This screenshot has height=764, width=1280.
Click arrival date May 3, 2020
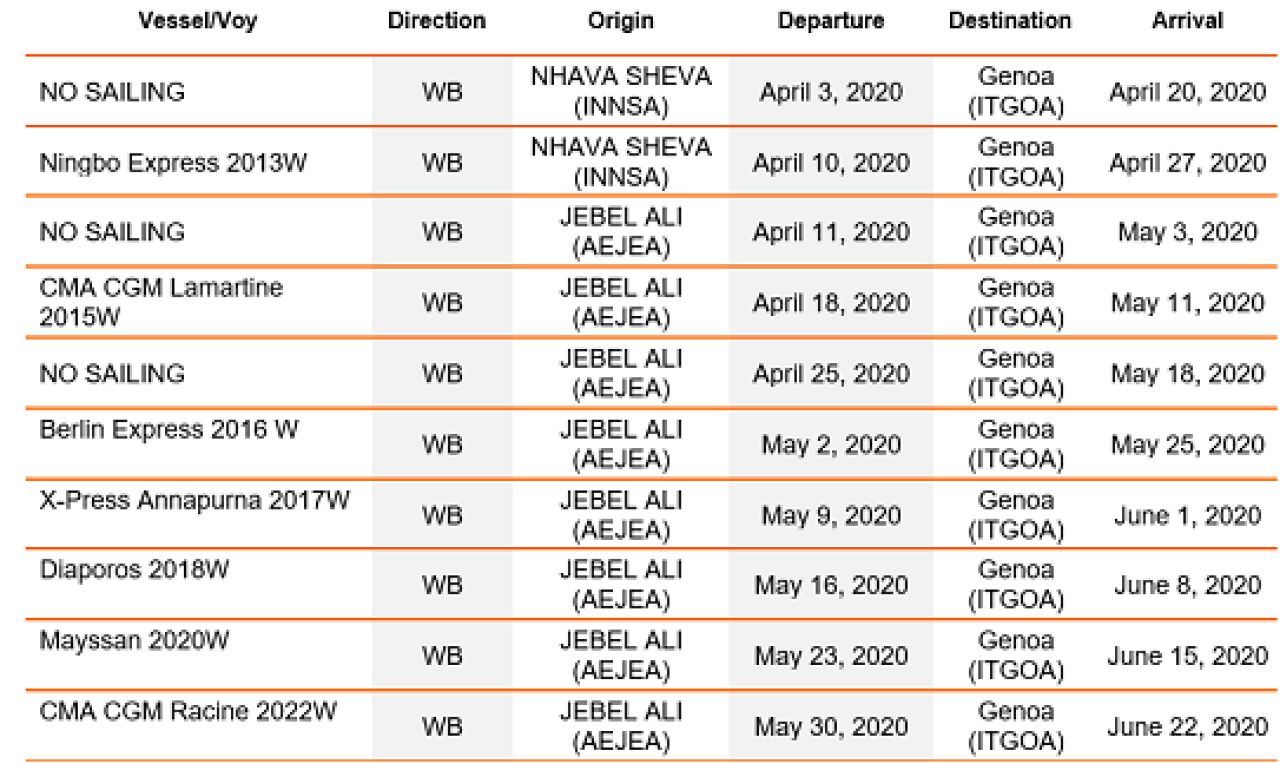1187,232
